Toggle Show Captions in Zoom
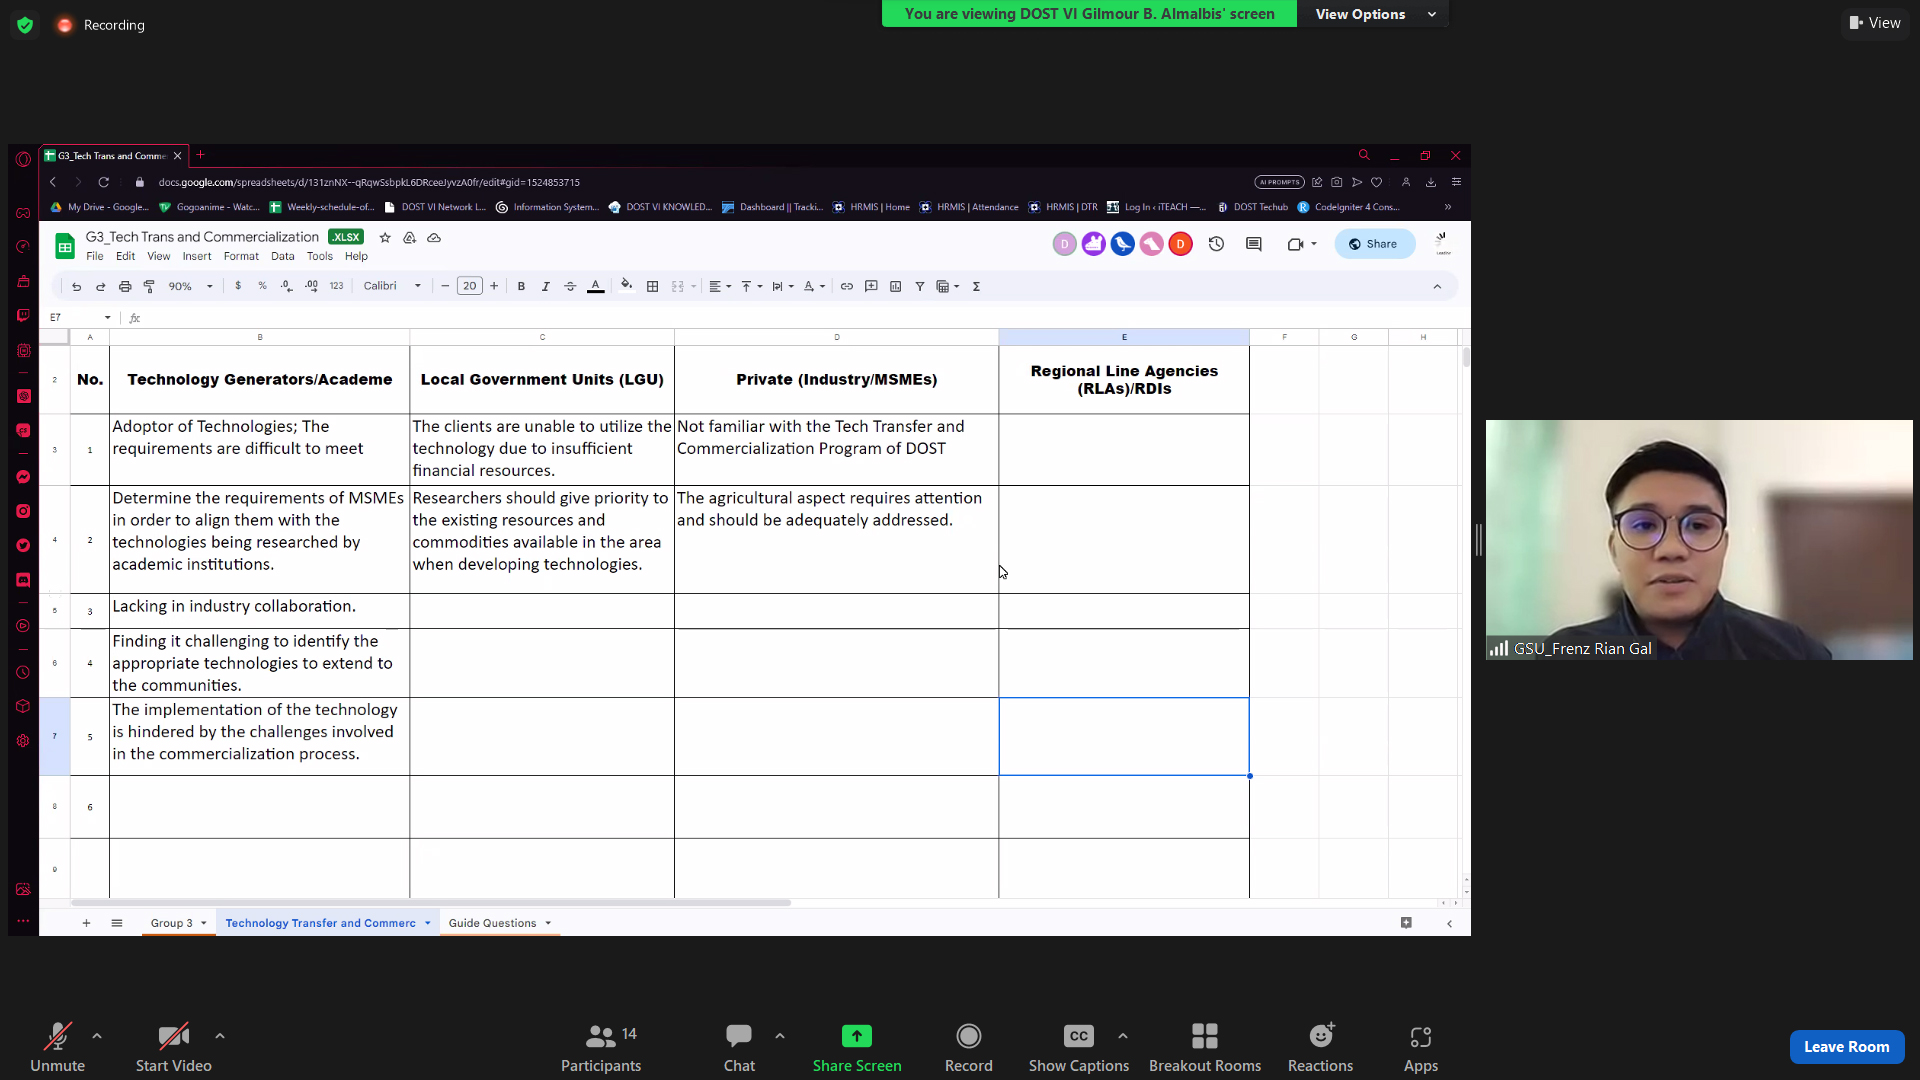1920x1080 pixels. click(x=1079, y=1047)
